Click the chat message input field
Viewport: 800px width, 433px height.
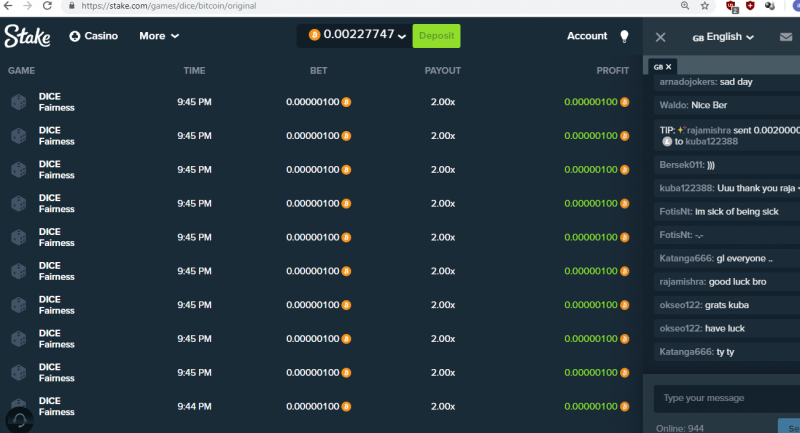727,398
